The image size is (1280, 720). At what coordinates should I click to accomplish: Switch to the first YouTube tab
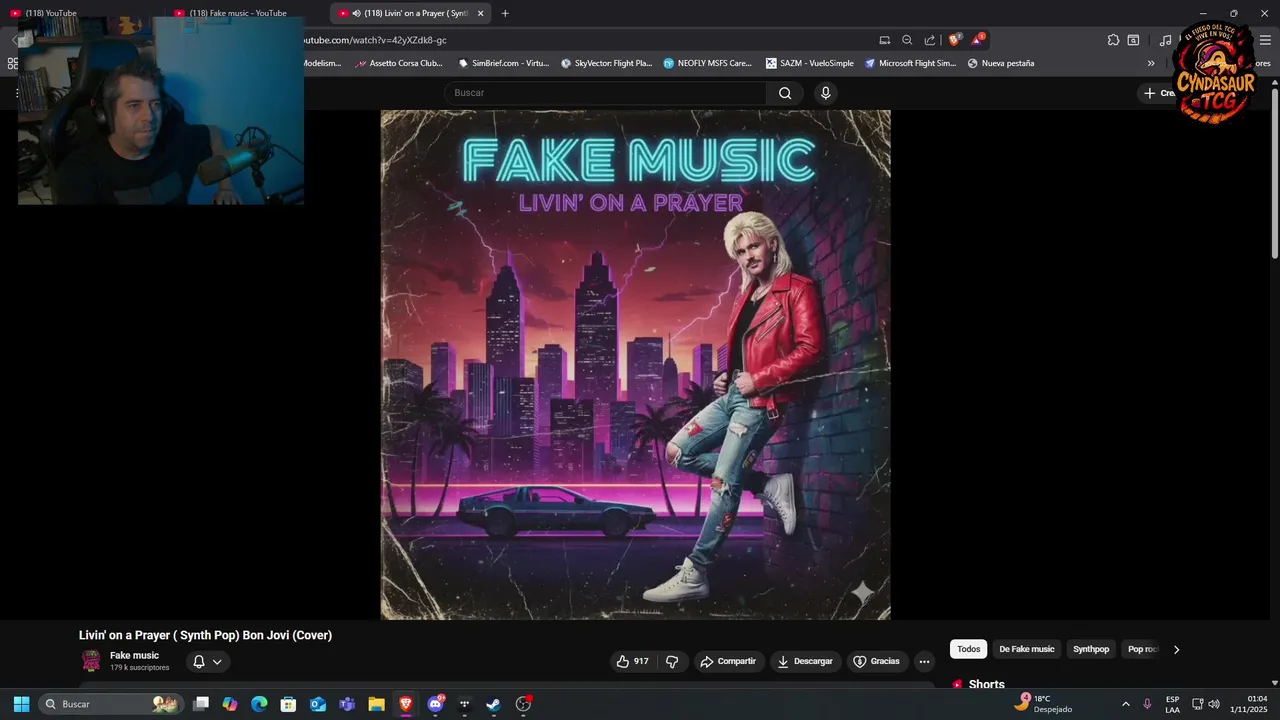pos(85,13)
